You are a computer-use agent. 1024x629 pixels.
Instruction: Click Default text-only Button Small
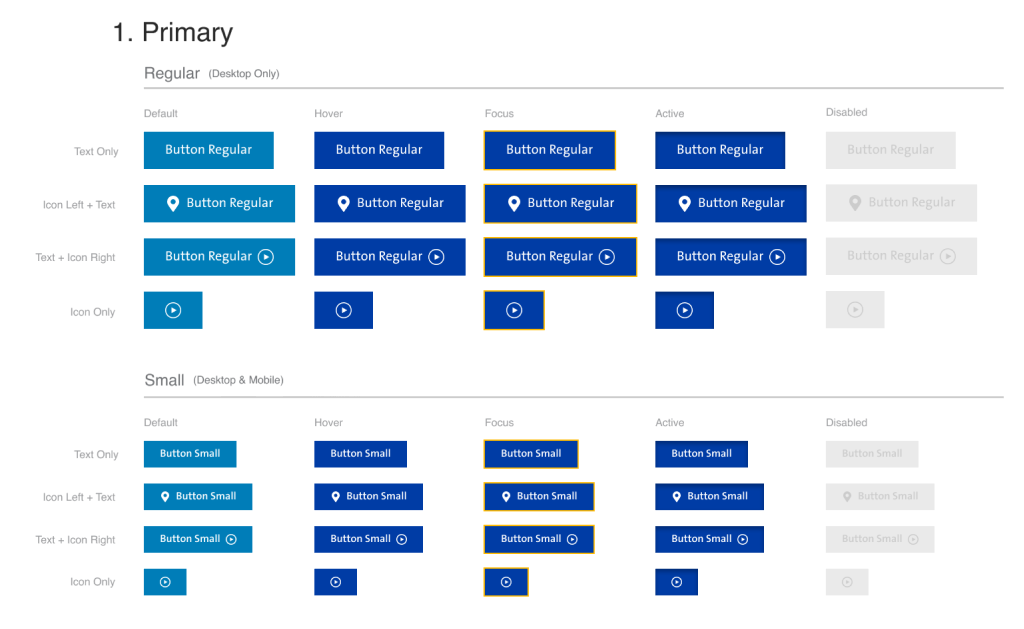point(190,454)
